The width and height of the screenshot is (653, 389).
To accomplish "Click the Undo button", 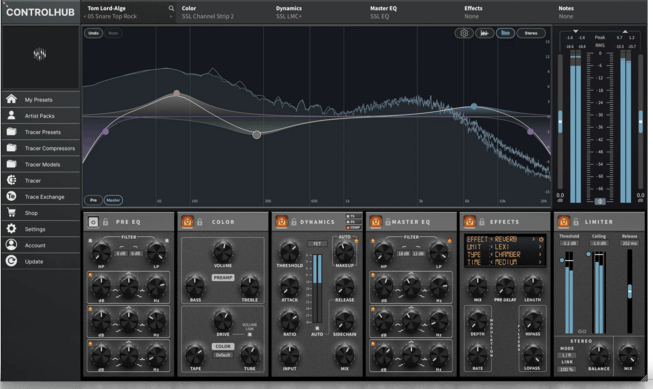I will pos(94,33).
